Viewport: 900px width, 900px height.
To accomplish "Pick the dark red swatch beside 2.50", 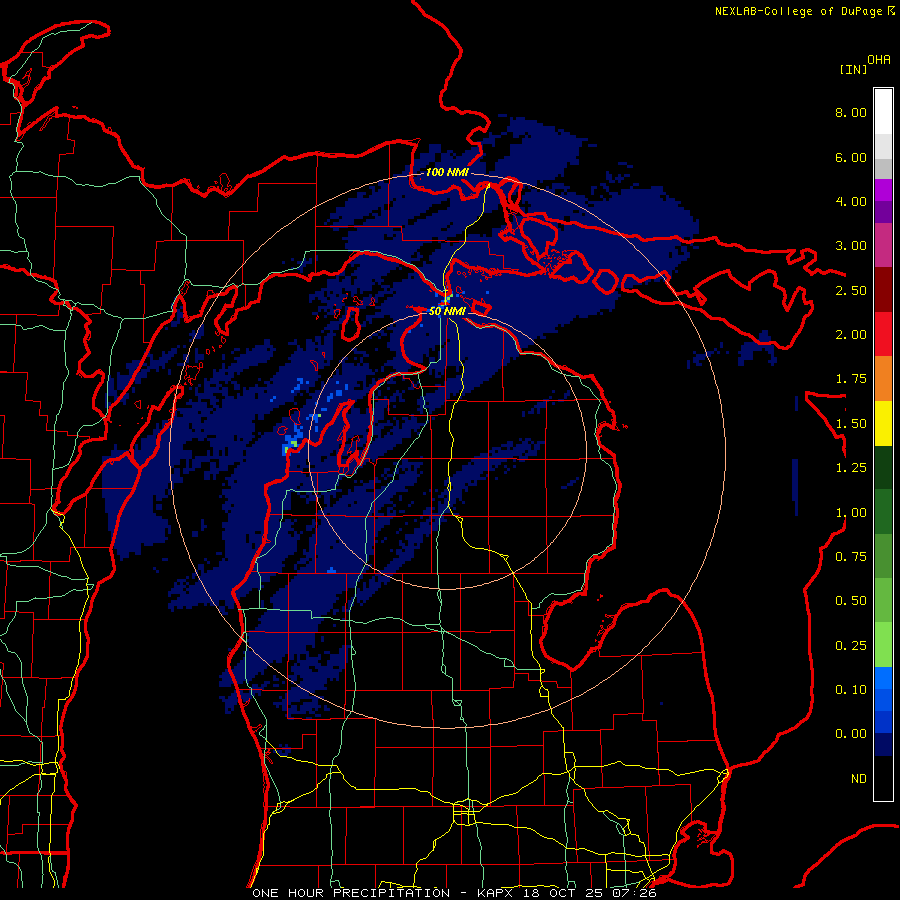I will pyautogui.click(x=883, y=290).
